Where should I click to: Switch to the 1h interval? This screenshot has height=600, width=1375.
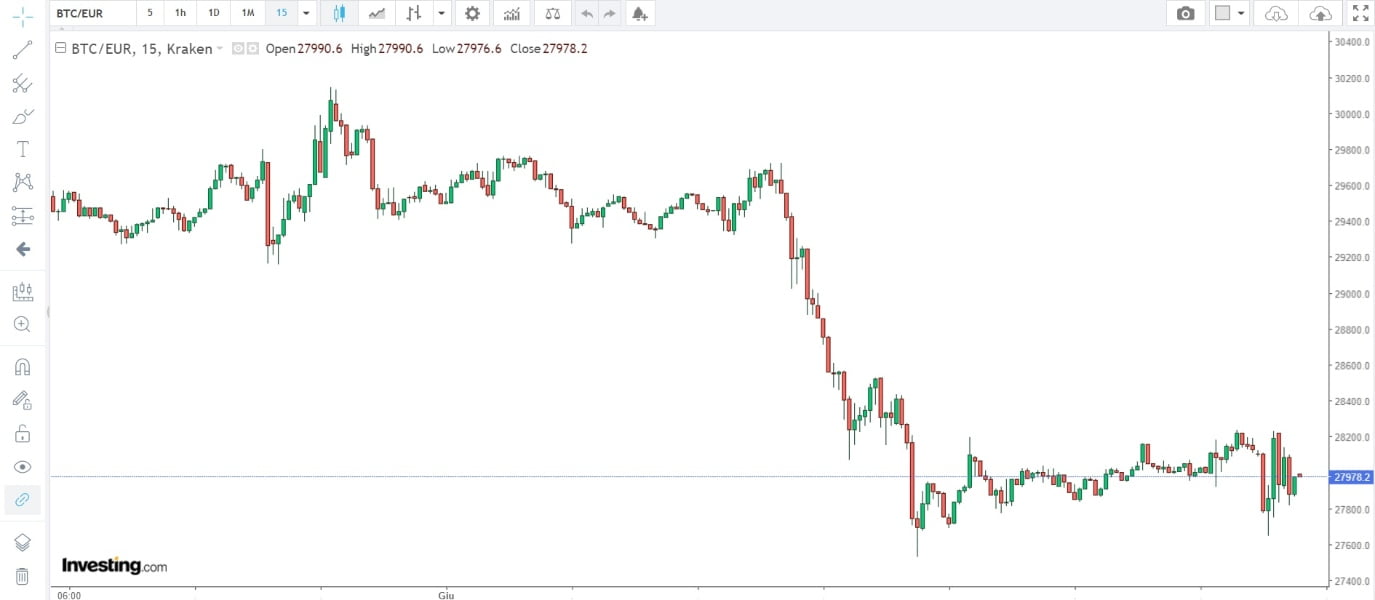180,14
